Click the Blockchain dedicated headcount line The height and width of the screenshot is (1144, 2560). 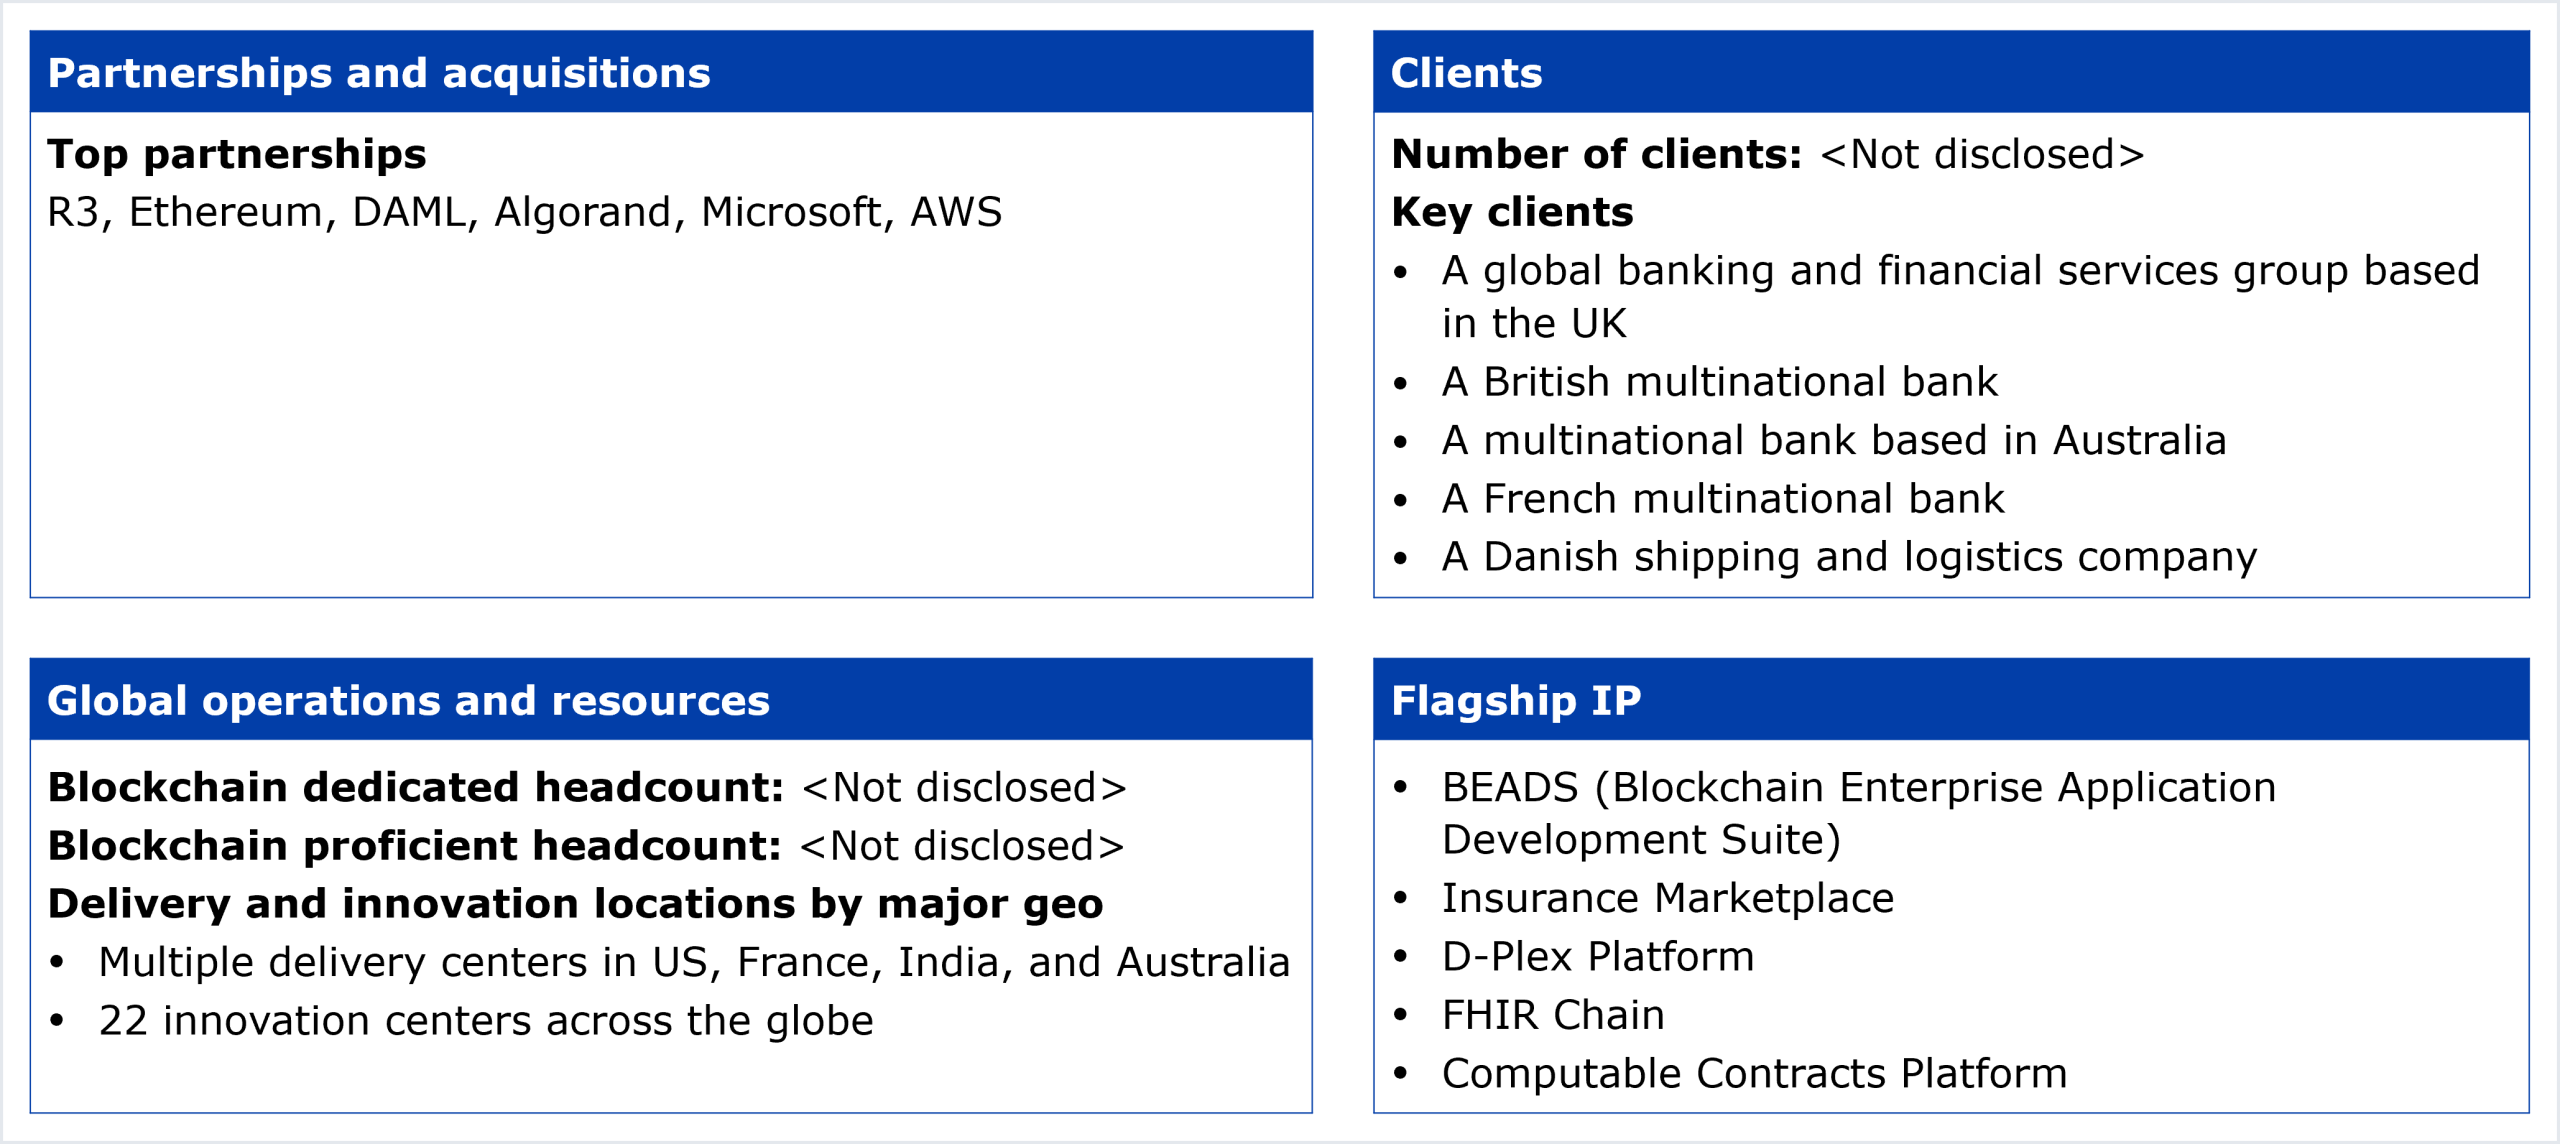(587, 788)
